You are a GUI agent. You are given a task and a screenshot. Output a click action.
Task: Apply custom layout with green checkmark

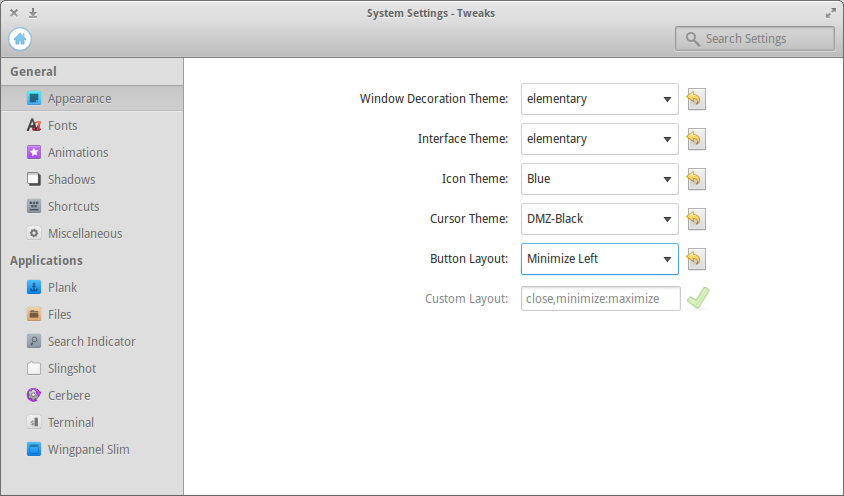[698, 298]
